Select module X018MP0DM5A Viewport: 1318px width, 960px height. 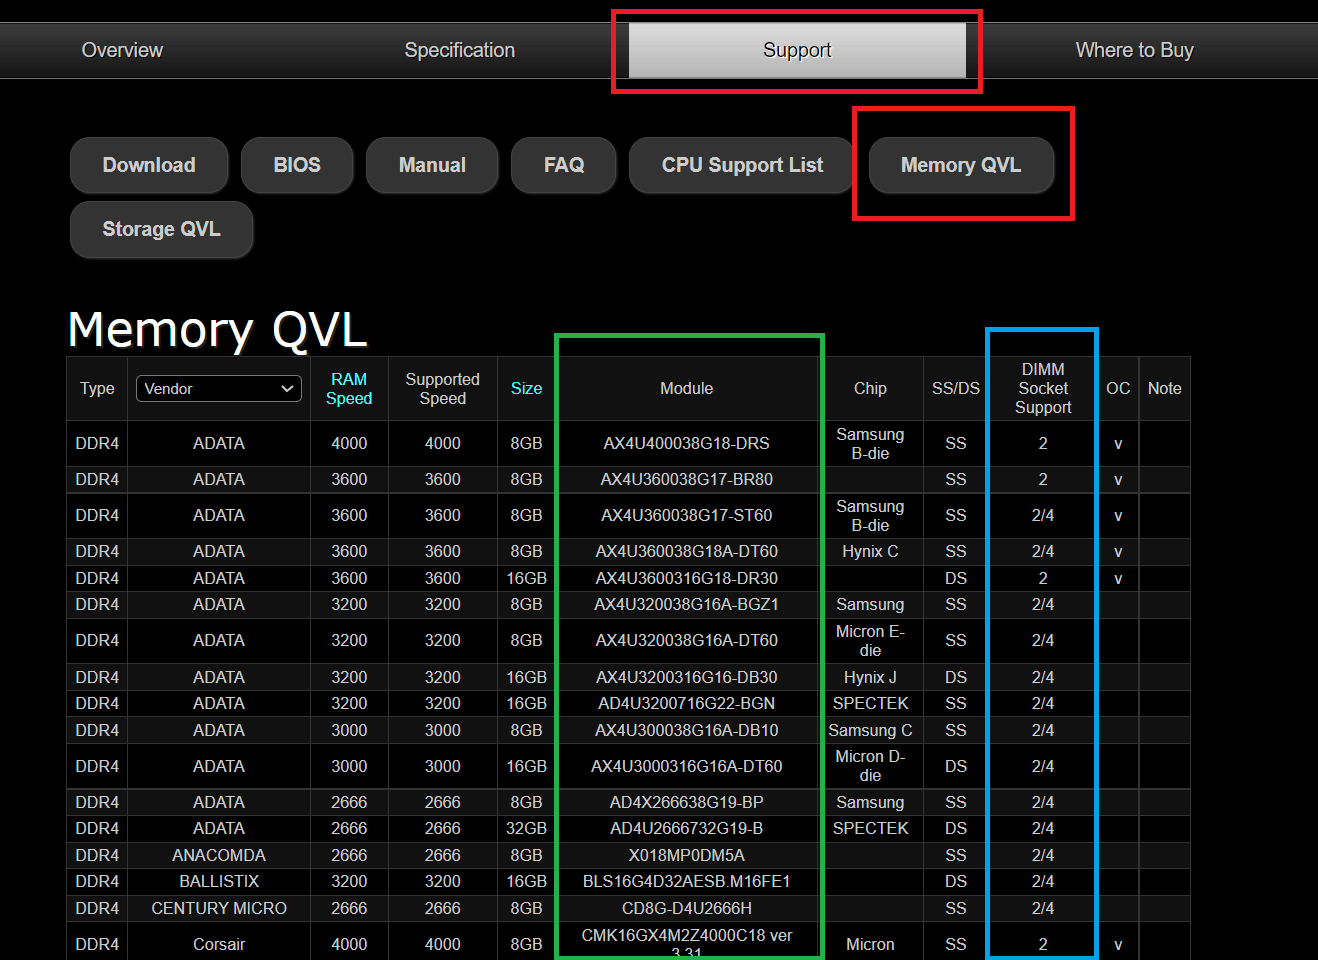(686, 855)
